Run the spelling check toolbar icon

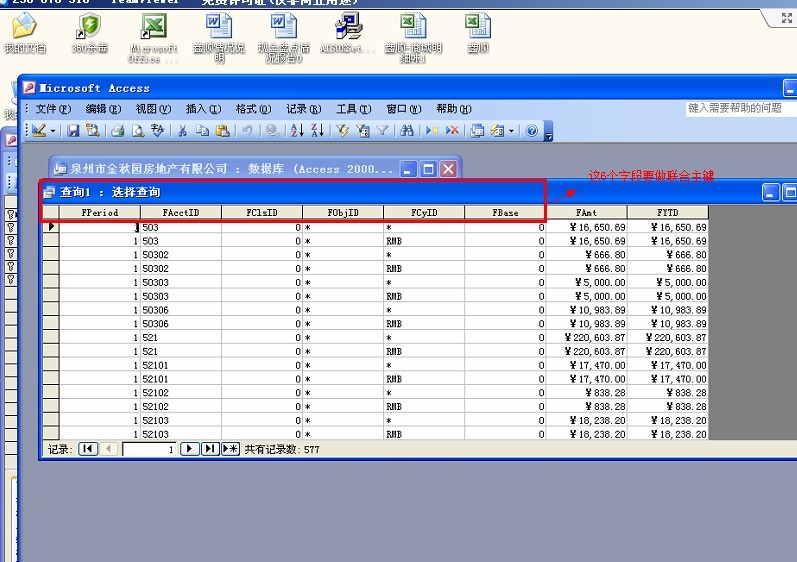(158, 131)
